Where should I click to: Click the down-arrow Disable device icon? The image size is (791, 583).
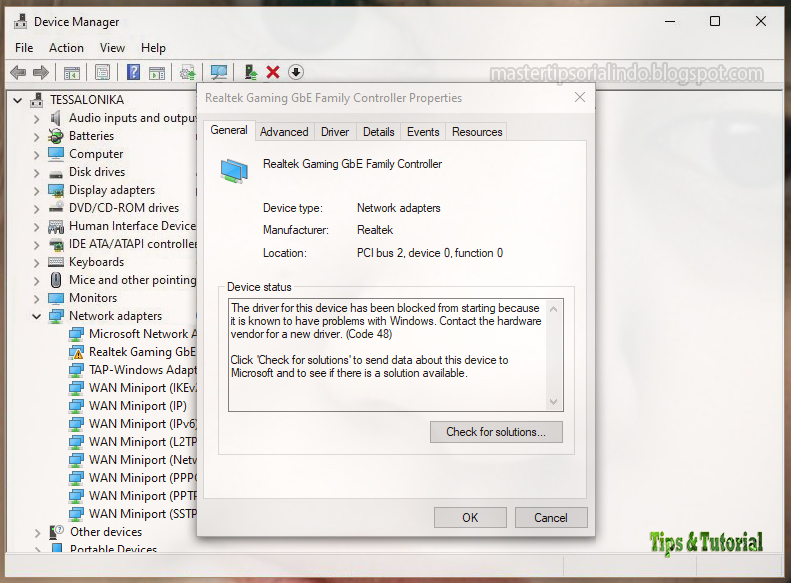tap(296, 72)
